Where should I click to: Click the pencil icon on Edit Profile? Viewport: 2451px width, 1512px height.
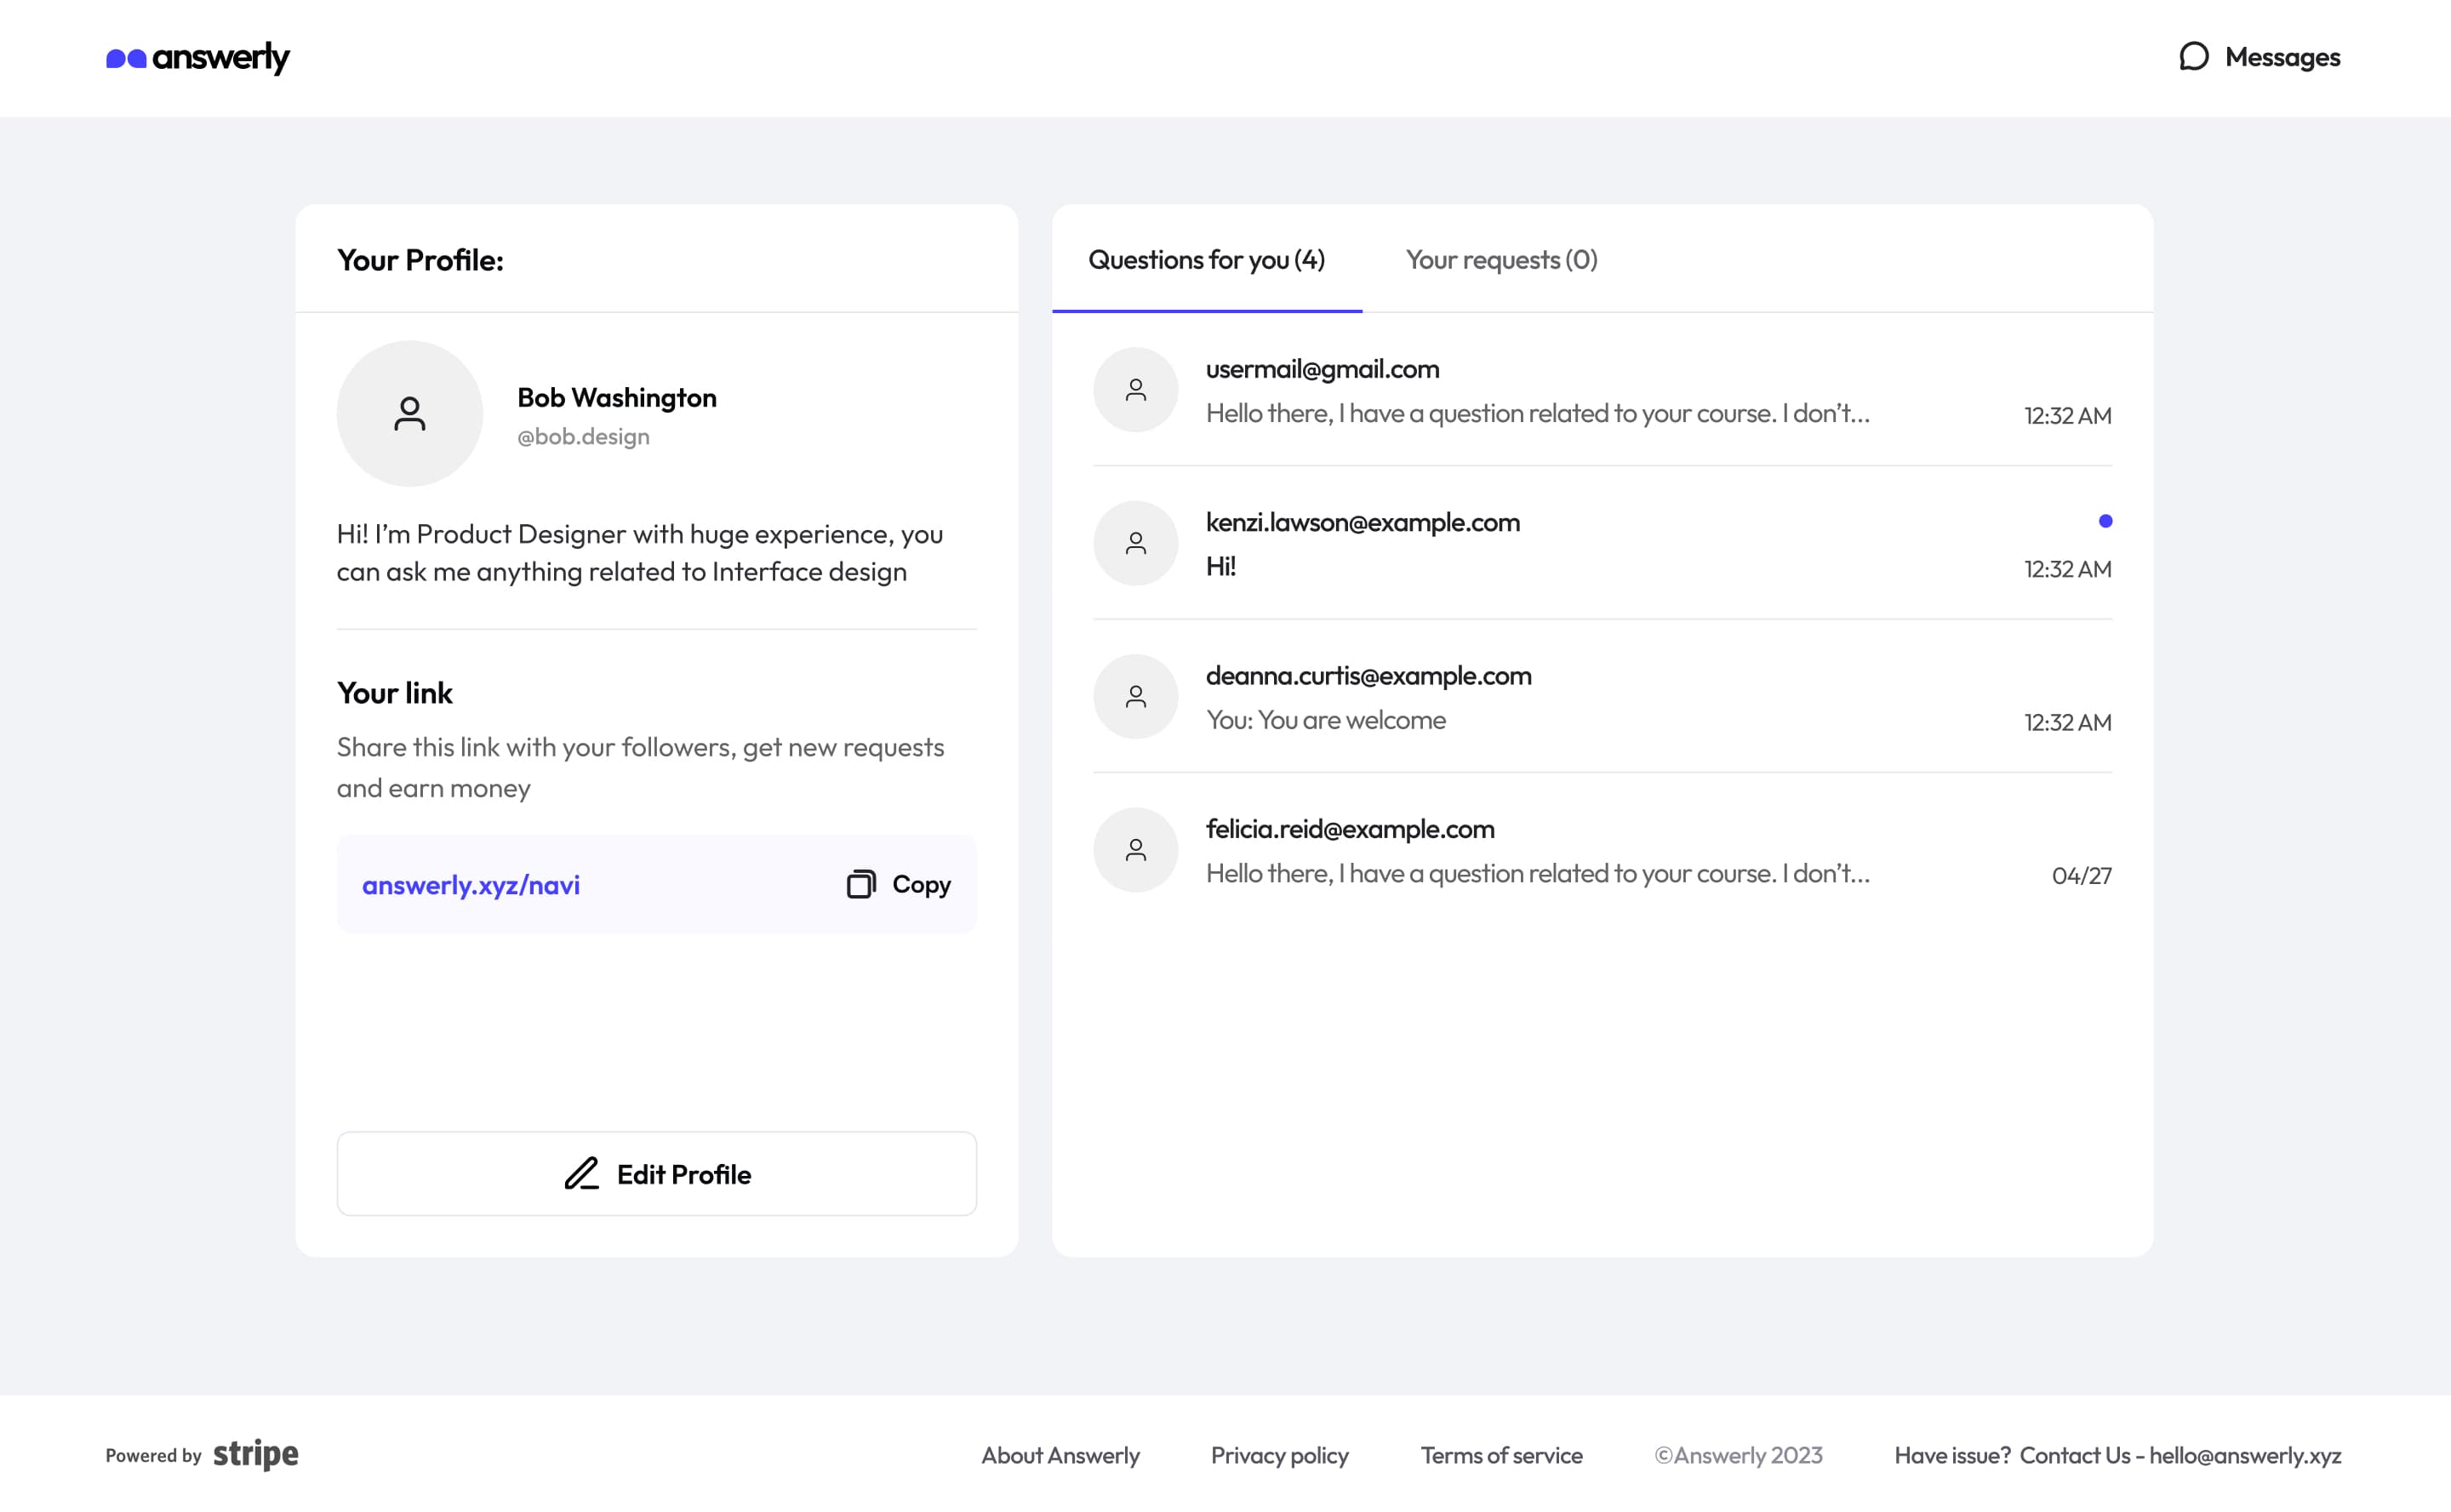click(x=582, y=1174)
